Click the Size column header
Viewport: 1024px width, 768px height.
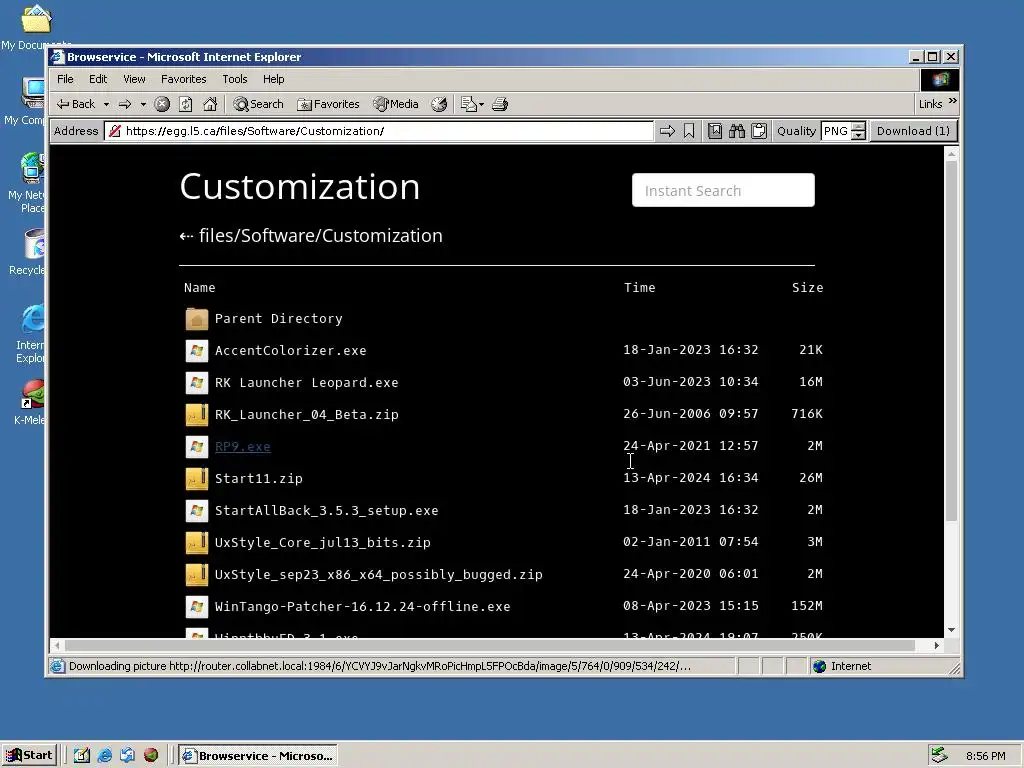pyautogui.click(x=807, y=287)
